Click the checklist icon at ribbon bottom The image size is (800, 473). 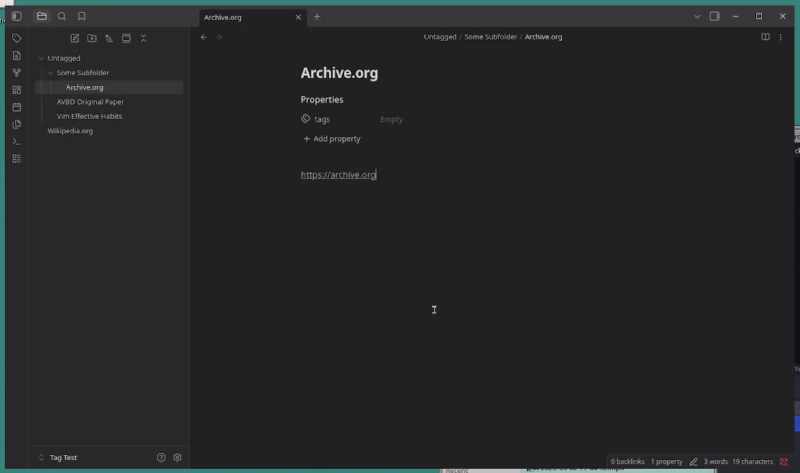click(x=16, y=159)
